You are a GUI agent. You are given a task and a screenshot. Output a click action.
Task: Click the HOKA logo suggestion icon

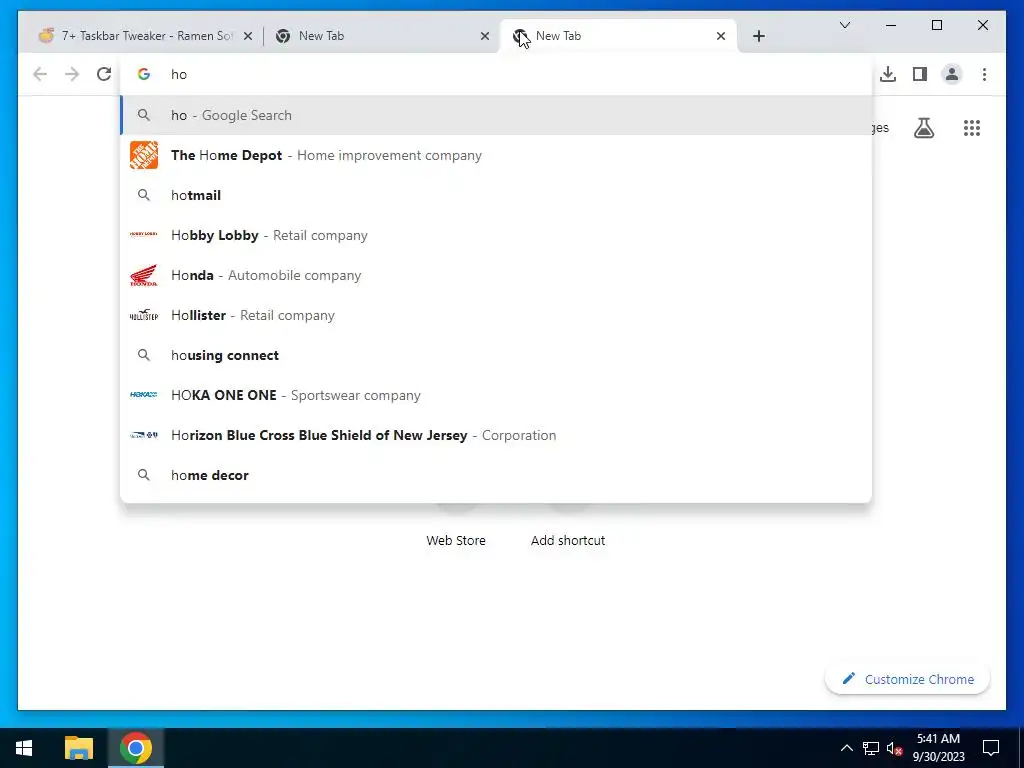point(144,394)
